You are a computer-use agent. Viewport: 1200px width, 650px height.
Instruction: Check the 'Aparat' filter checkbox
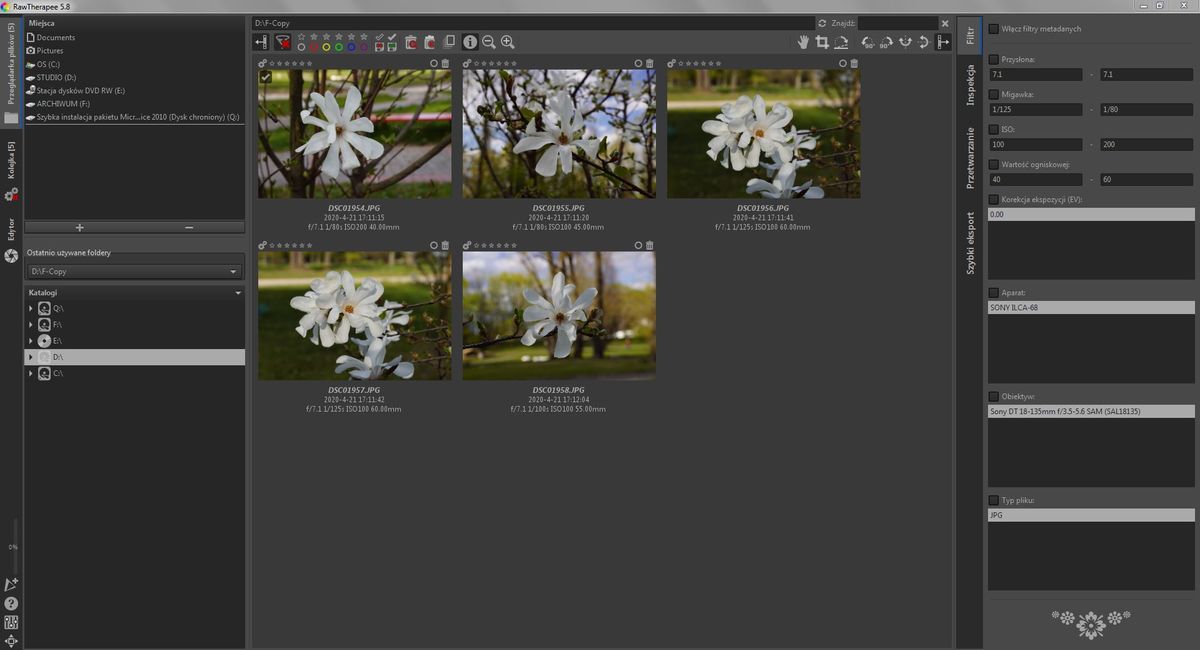coord(993,292)
